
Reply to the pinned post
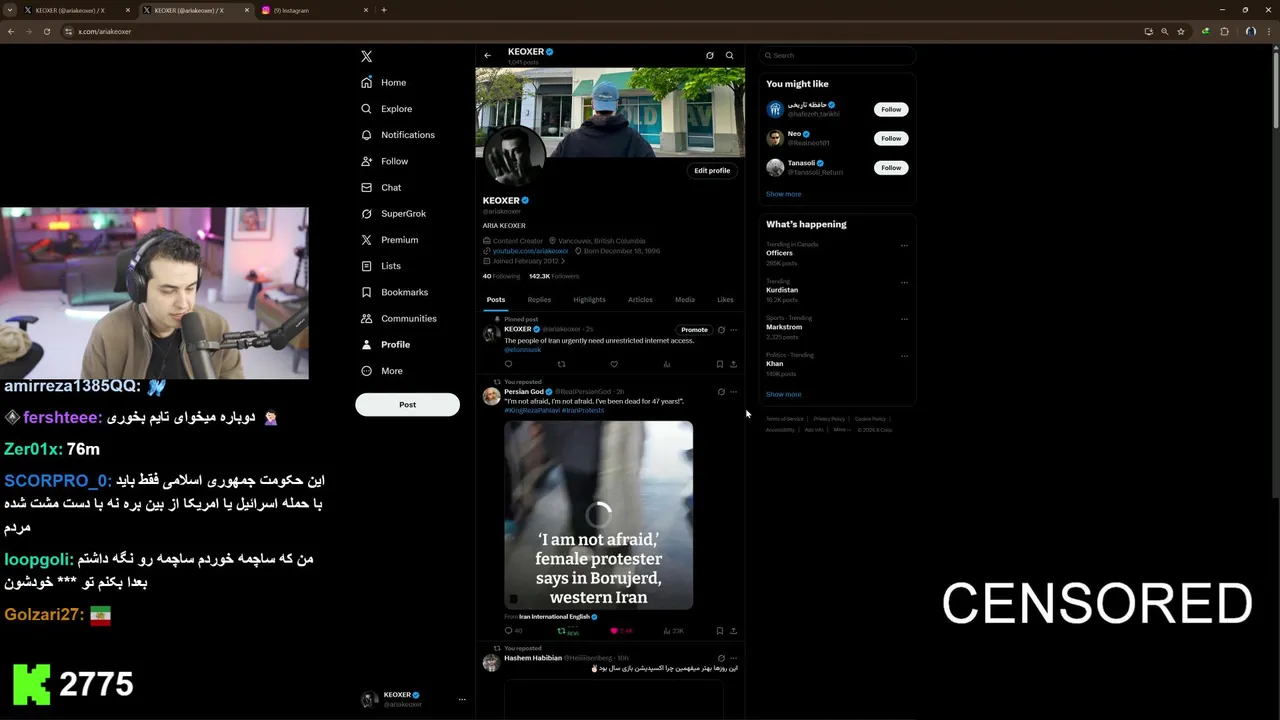tap(508, 364)
